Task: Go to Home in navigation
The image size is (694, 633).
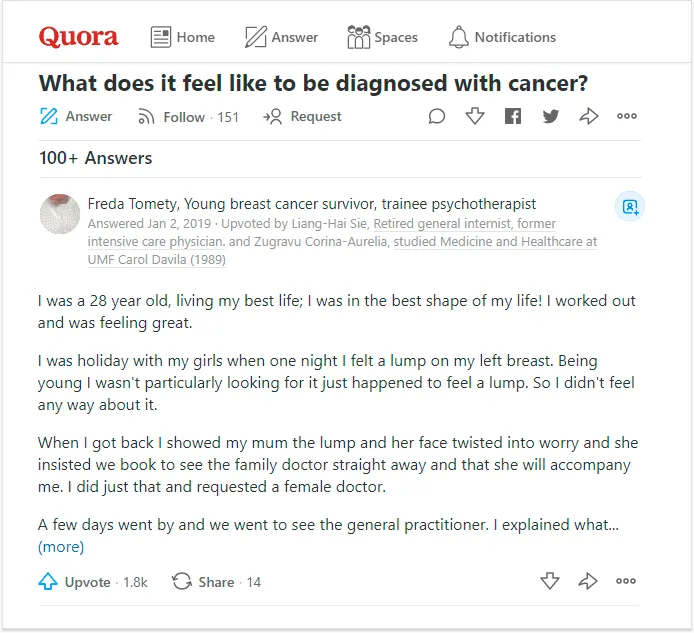Action: tap(182, 37)
